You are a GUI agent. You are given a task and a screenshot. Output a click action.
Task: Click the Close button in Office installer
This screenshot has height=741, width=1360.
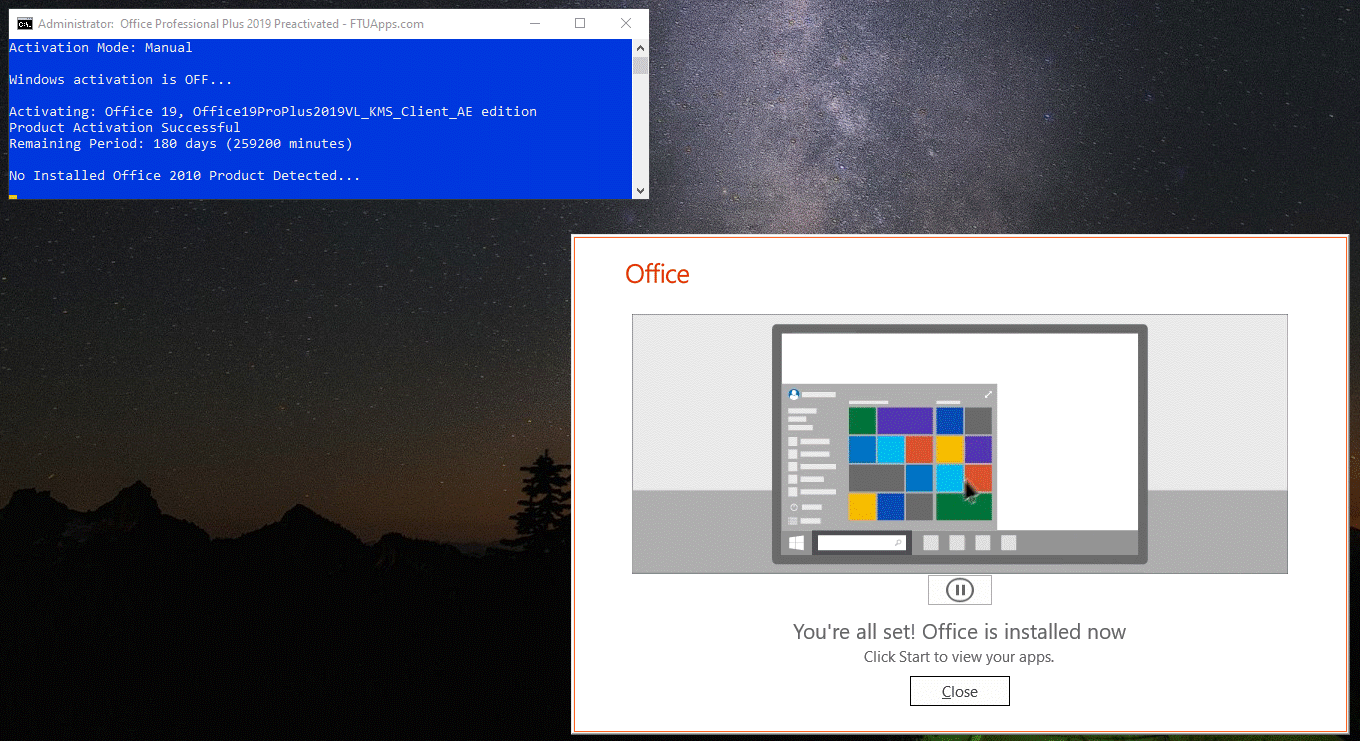coord(960,691)
